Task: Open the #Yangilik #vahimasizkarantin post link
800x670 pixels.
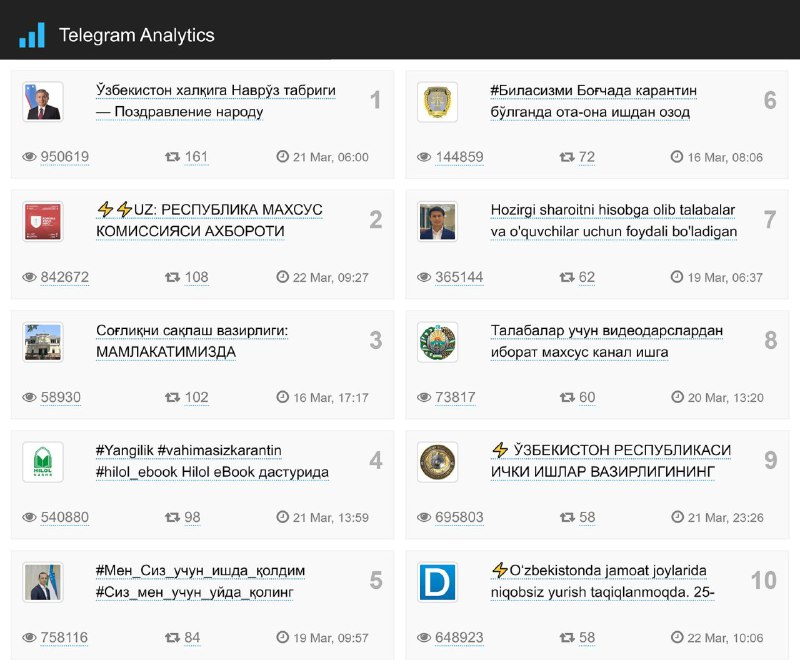Action: tap(212, 461)
